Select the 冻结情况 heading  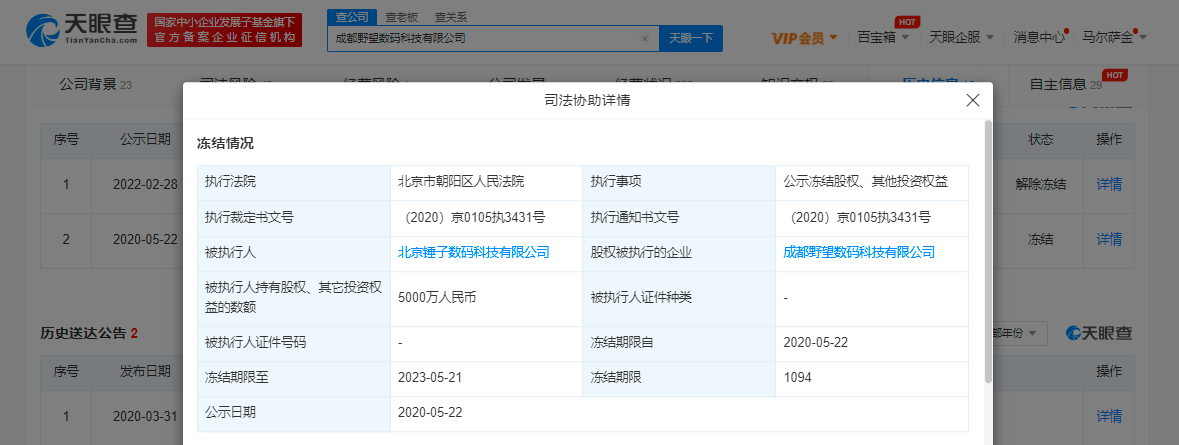[225, 143]
